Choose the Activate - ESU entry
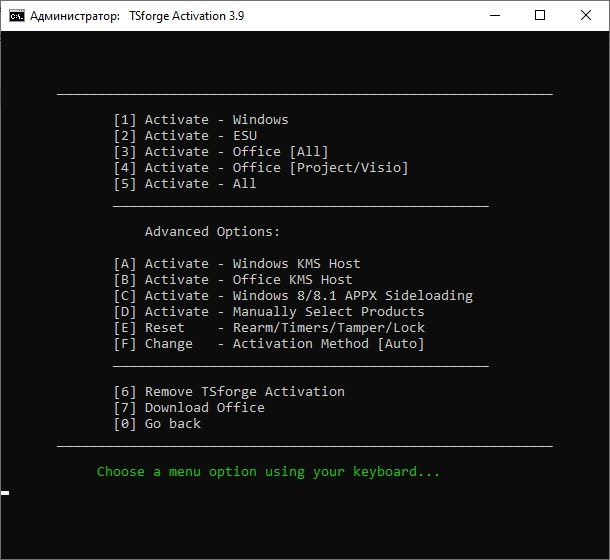 (x=185, y=136)
